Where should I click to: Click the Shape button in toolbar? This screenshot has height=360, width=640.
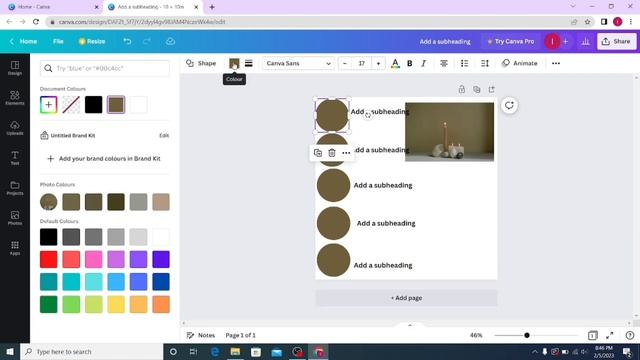point(201,63)
